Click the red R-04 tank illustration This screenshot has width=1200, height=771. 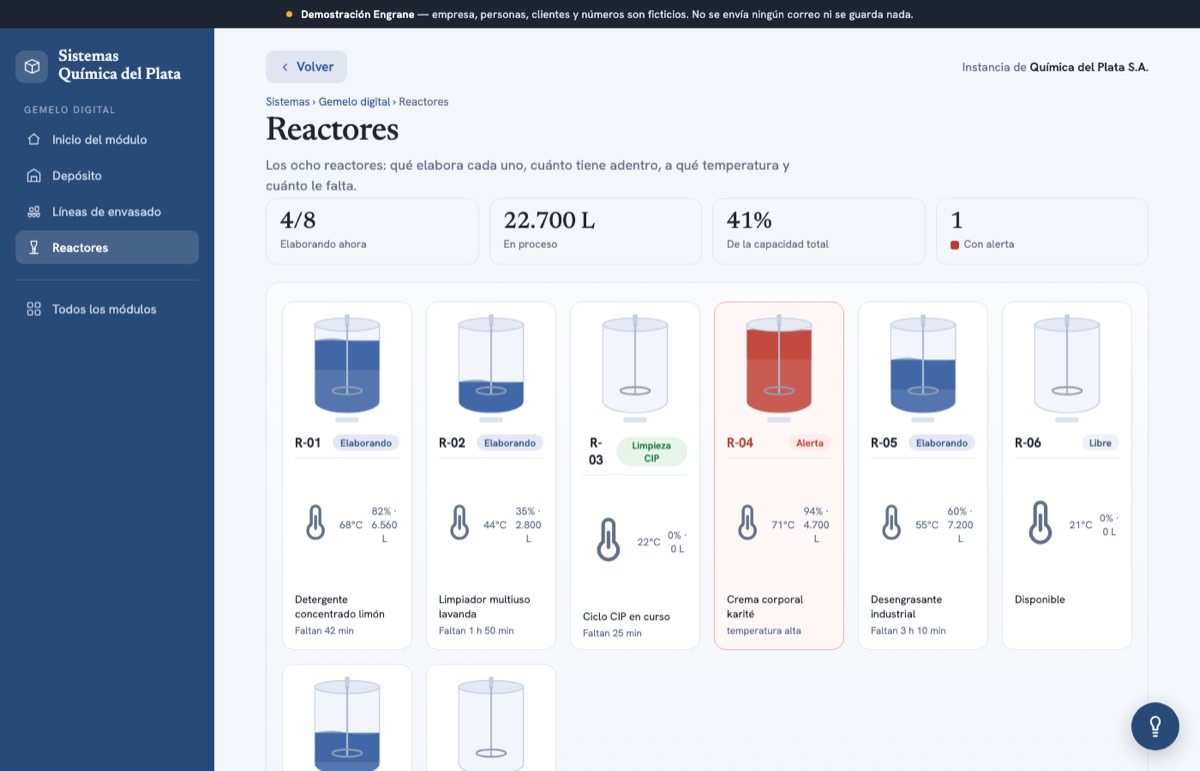(779, 367)
